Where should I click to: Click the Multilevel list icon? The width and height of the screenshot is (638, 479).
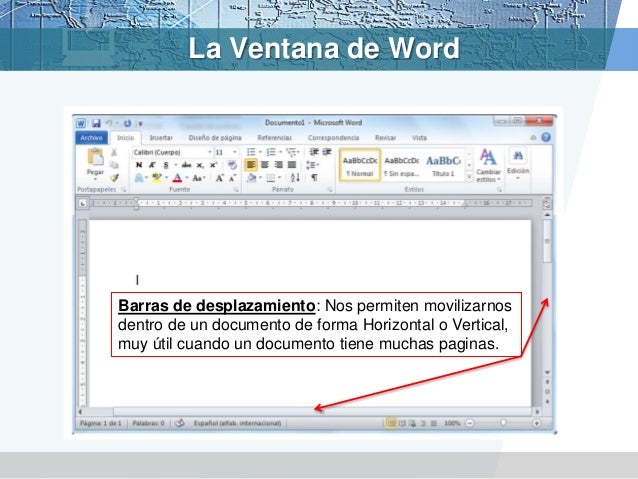pos(291,152)
